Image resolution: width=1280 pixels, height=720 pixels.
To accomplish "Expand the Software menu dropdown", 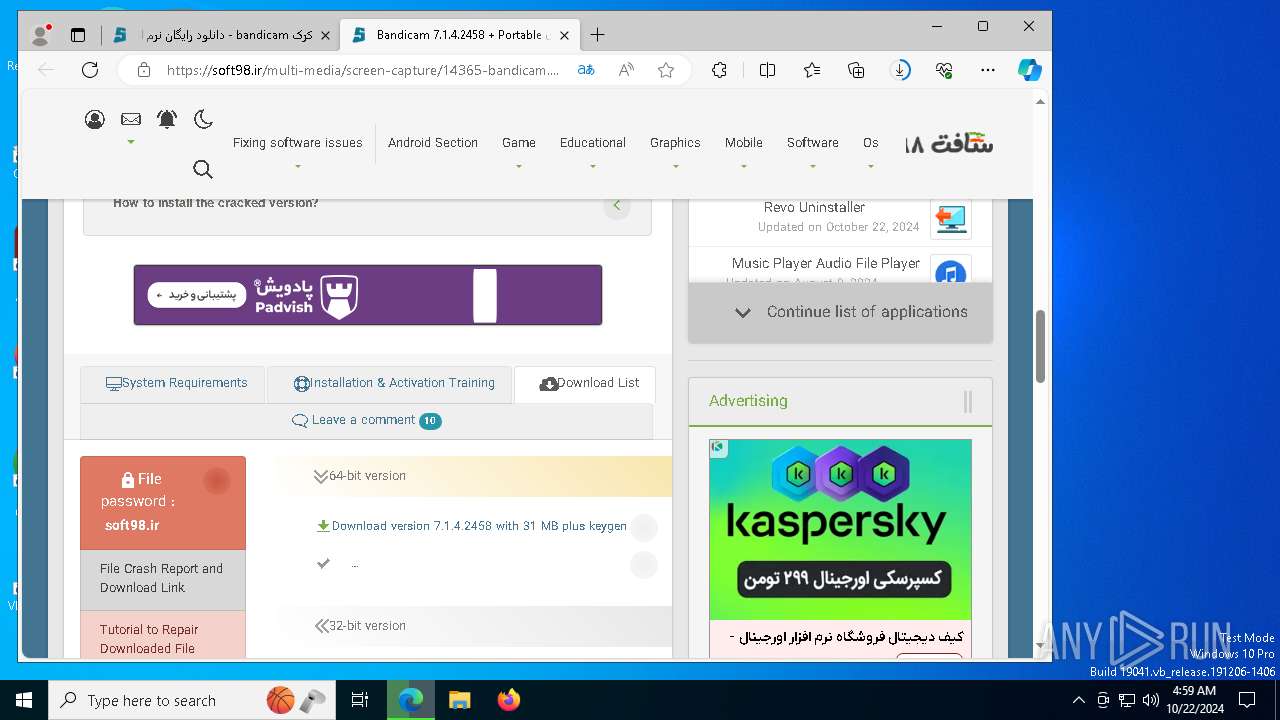I will (x=813, y=143).
